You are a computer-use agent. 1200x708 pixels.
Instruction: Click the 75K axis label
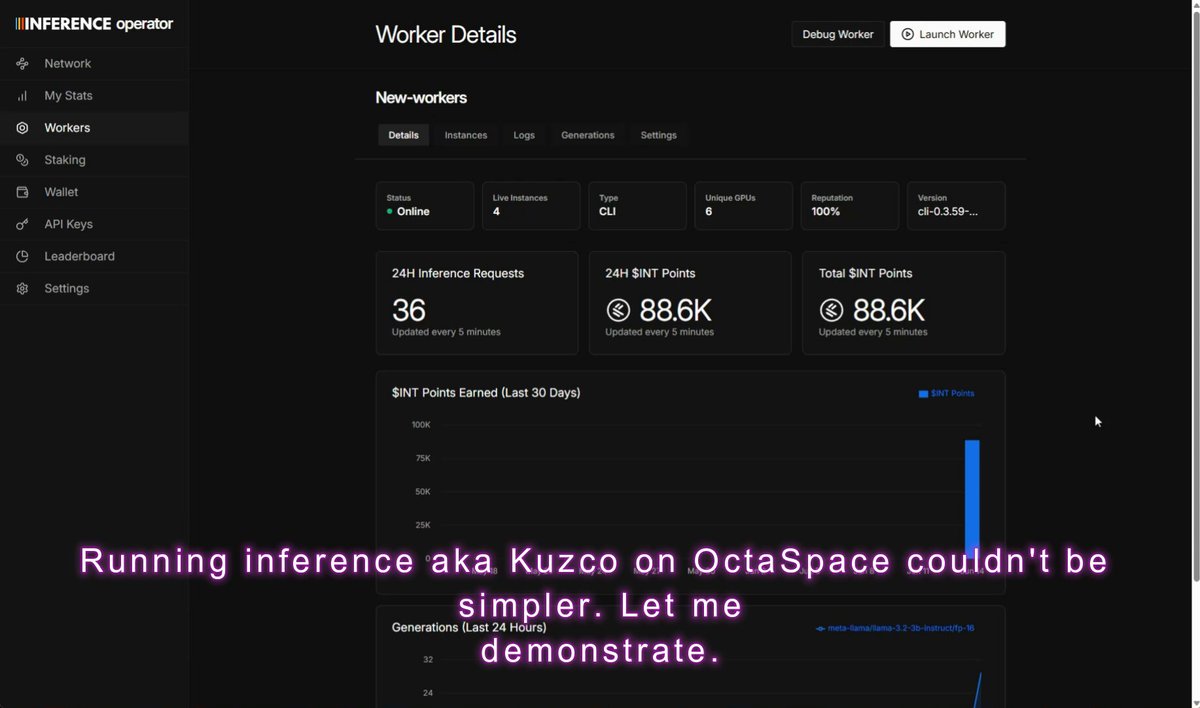pyautogui.click(x=423, y=458)
